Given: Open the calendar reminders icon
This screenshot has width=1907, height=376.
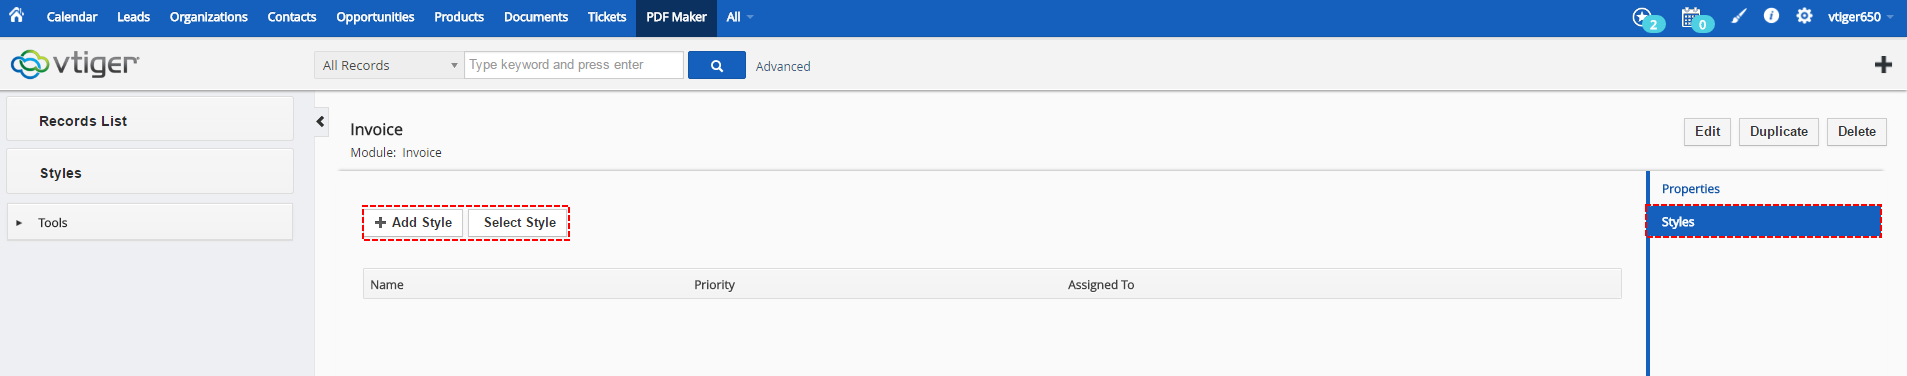Looking at the screenshot, I should [x=1696, y=18].
